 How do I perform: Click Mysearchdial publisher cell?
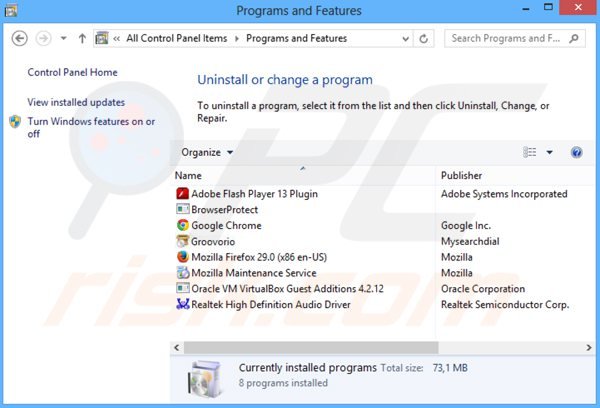click(x=470, y=242)
